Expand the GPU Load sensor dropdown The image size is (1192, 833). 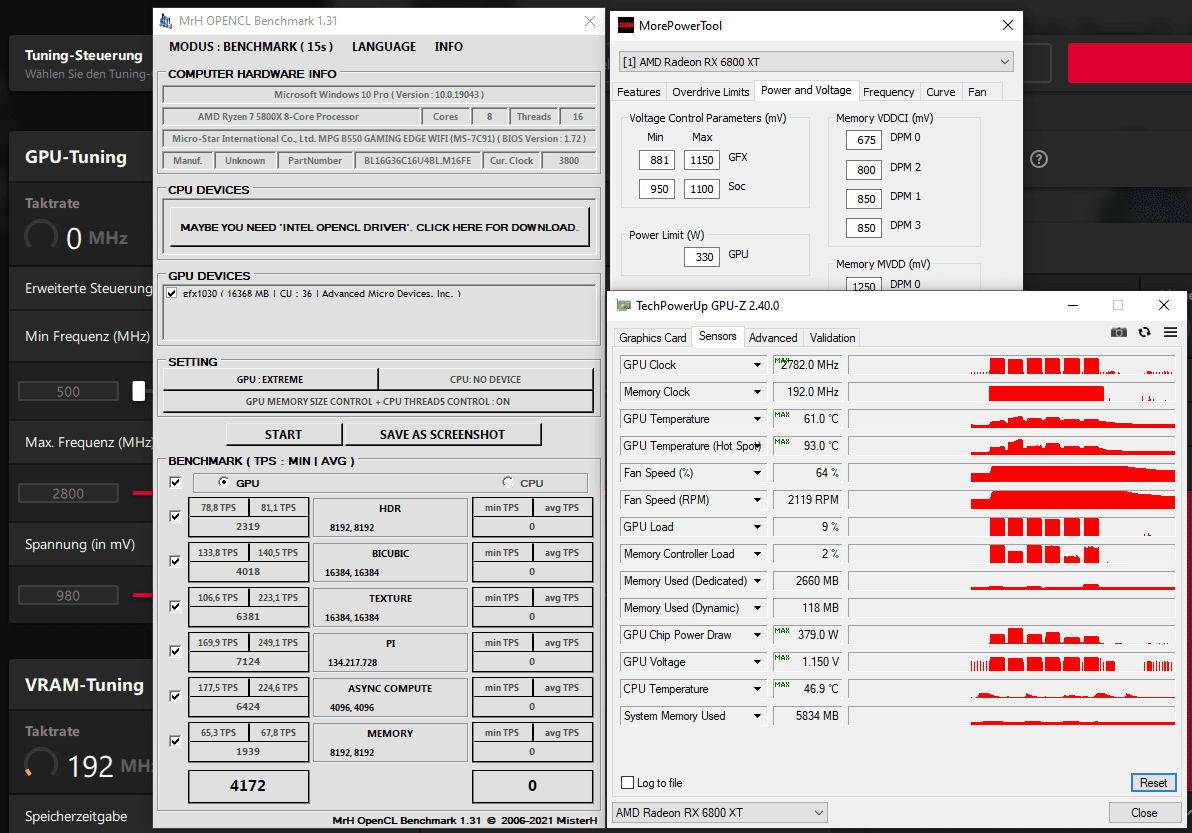click(757, 527)
